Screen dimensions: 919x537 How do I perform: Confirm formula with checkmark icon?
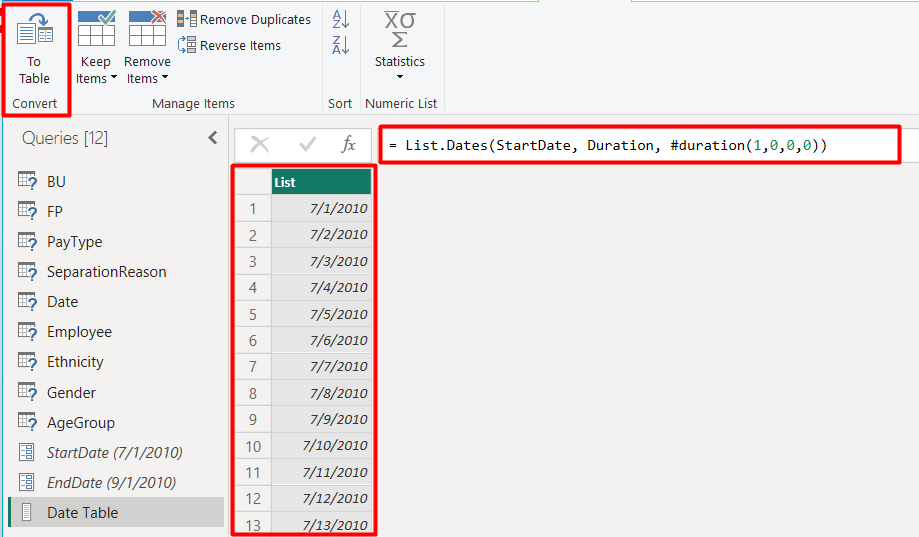tap(308, 144)
